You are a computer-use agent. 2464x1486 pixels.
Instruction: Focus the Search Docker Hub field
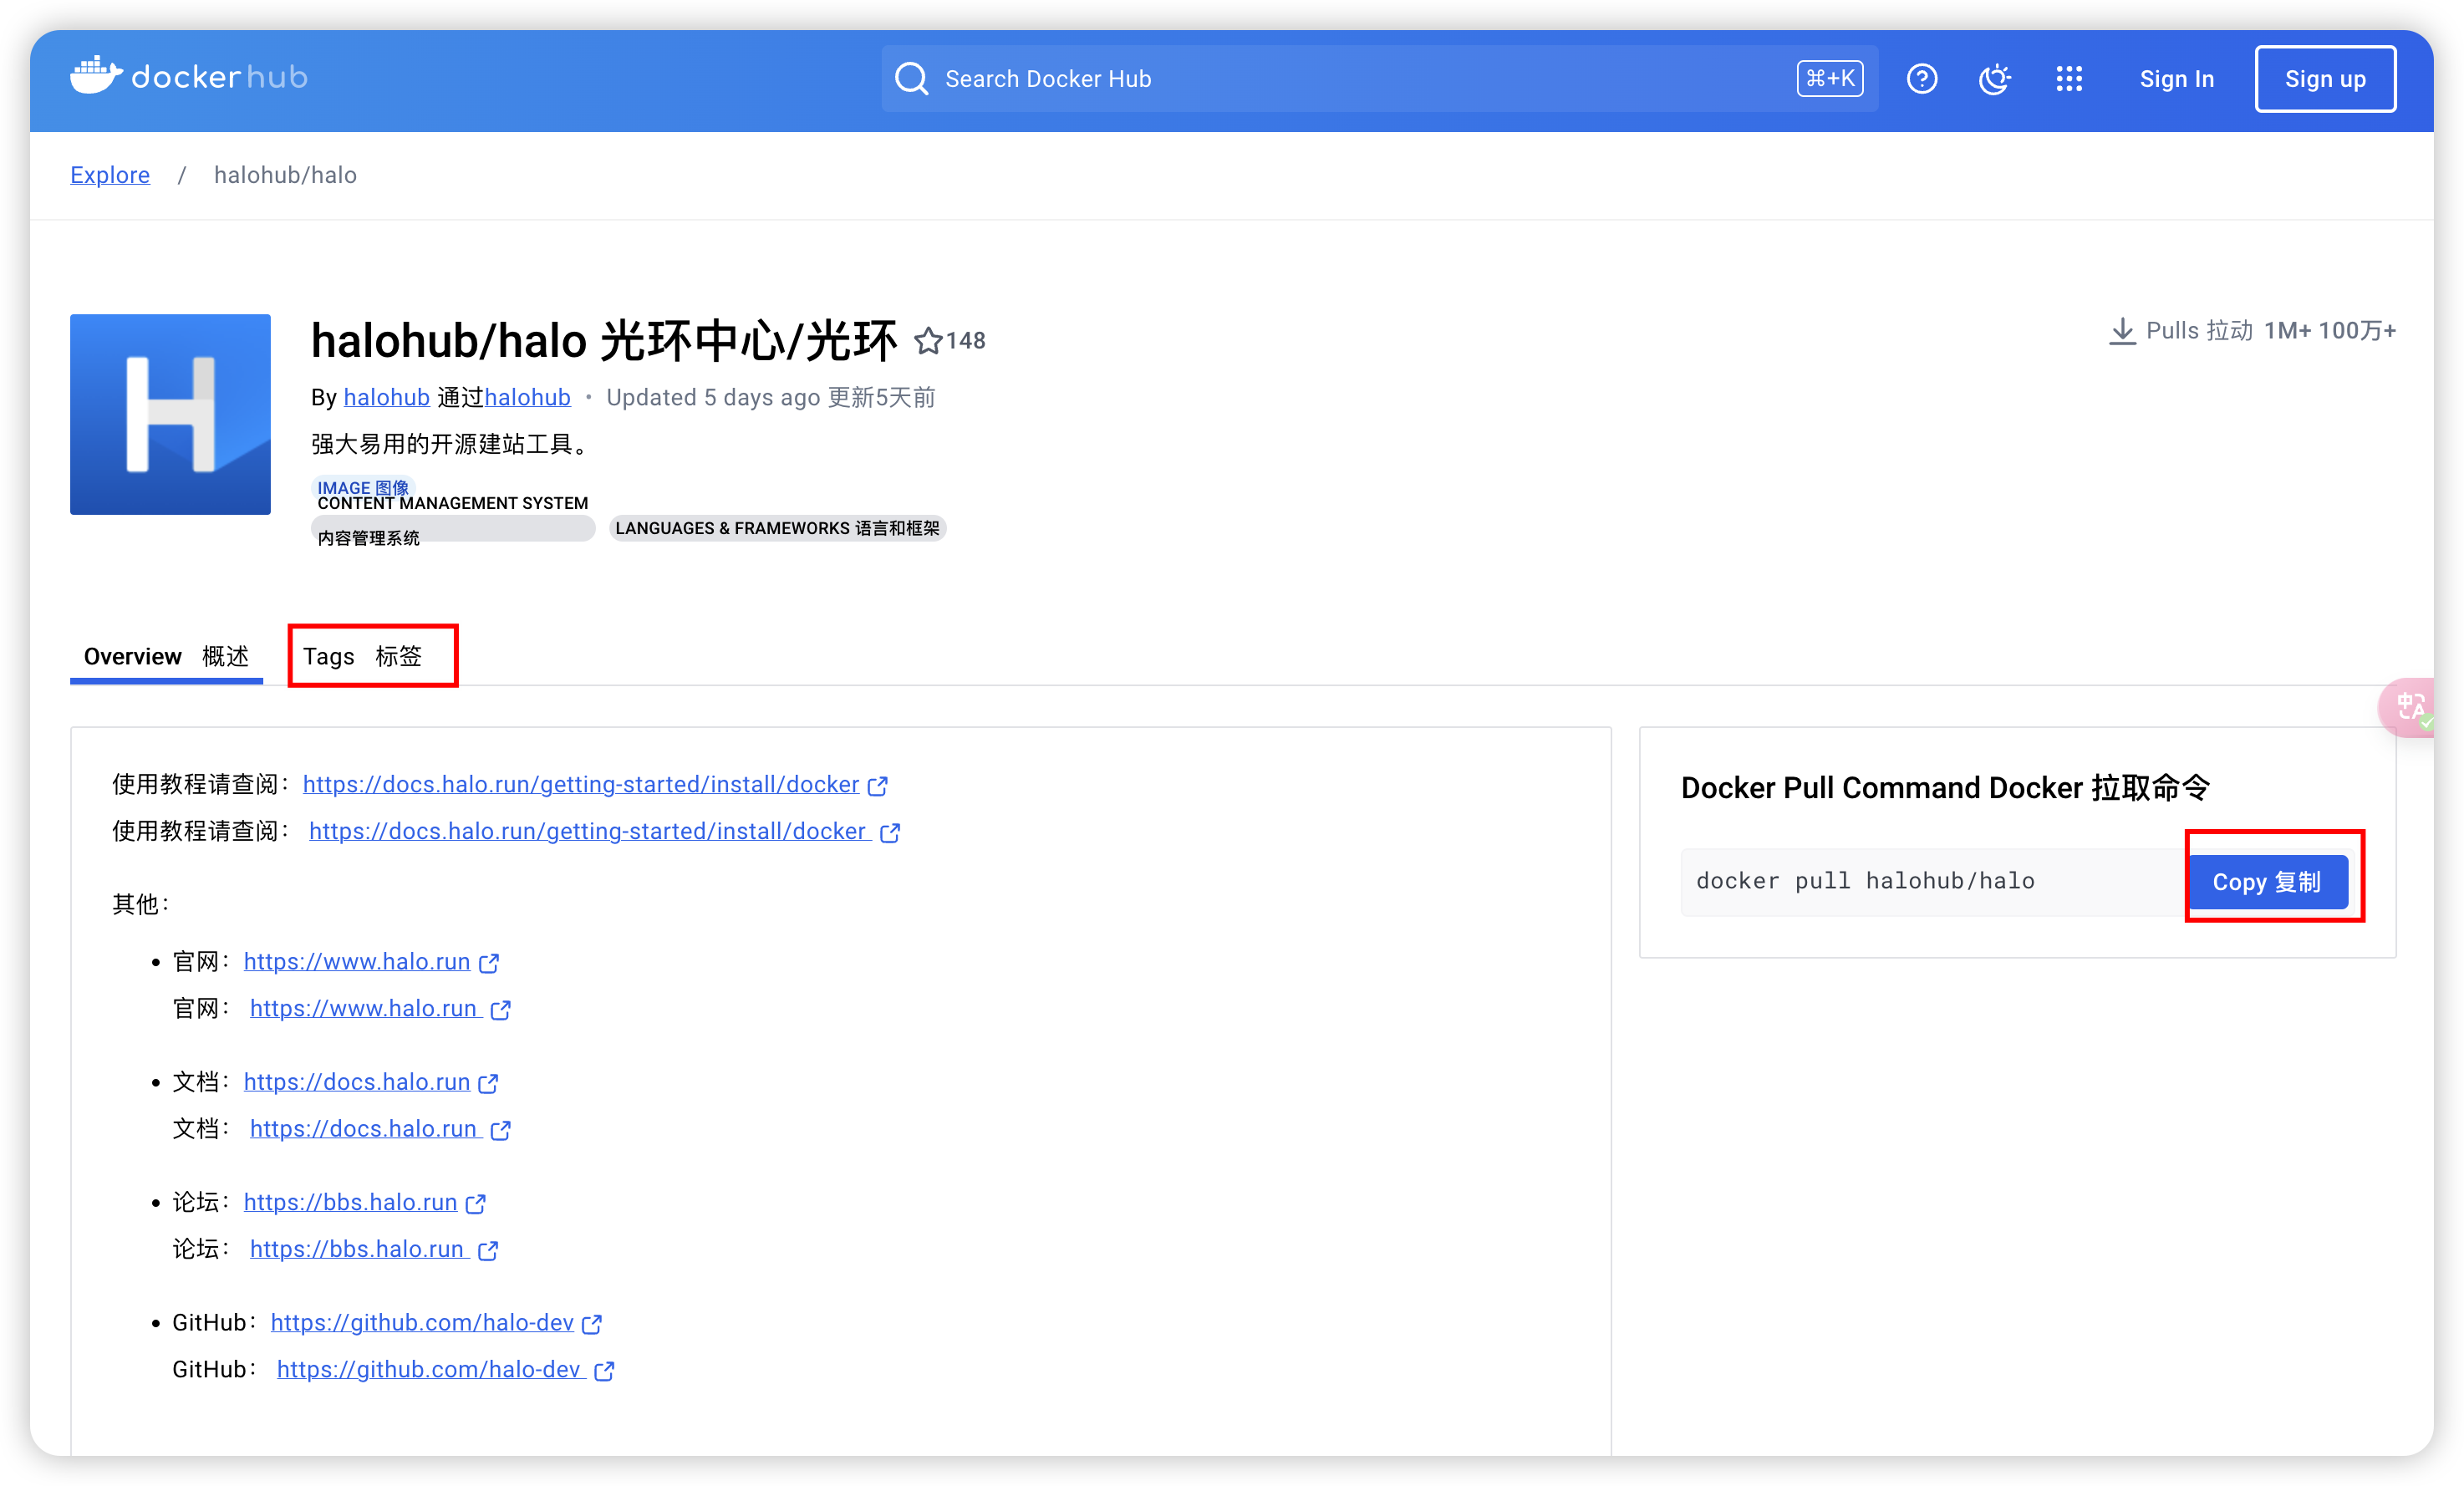click(1379, 78)
